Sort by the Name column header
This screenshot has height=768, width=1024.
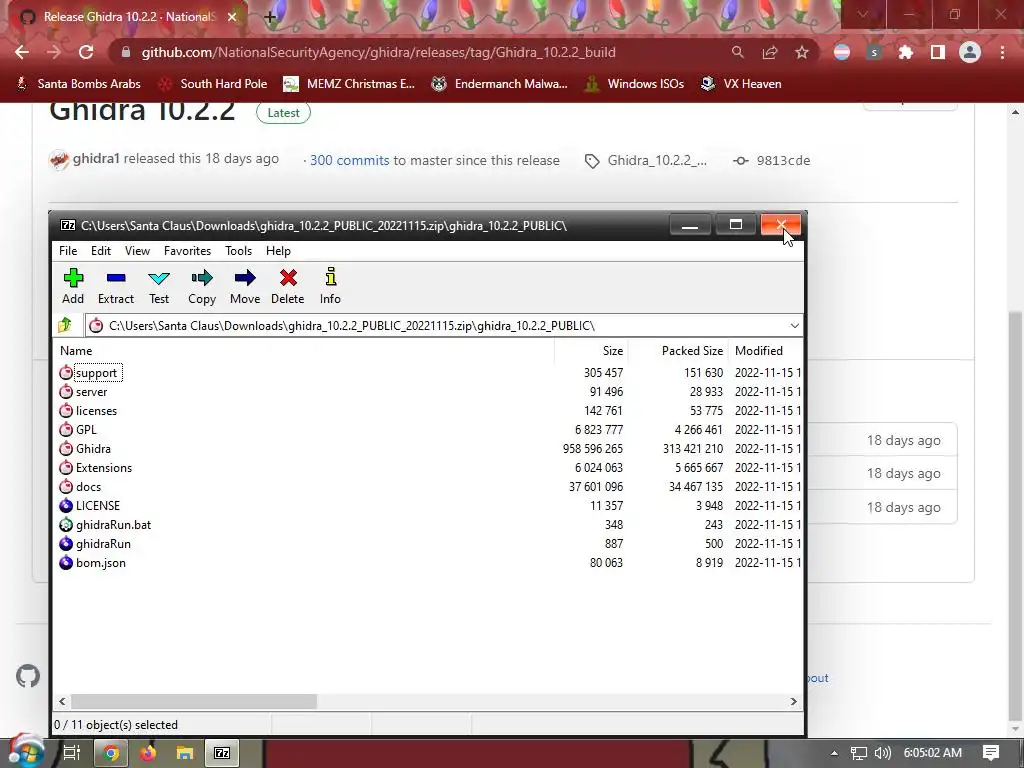point(305,351)
